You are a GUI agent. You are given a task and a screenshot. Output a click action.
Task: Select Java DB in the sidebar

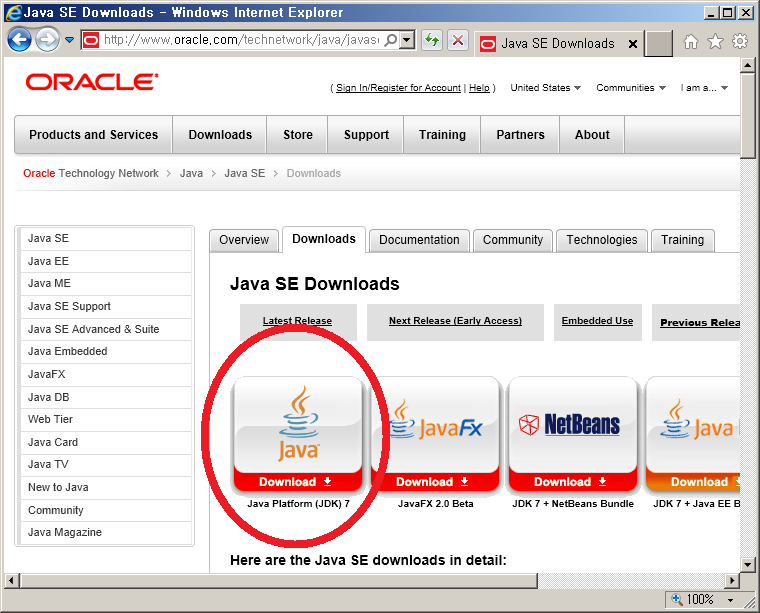point(106,397)
